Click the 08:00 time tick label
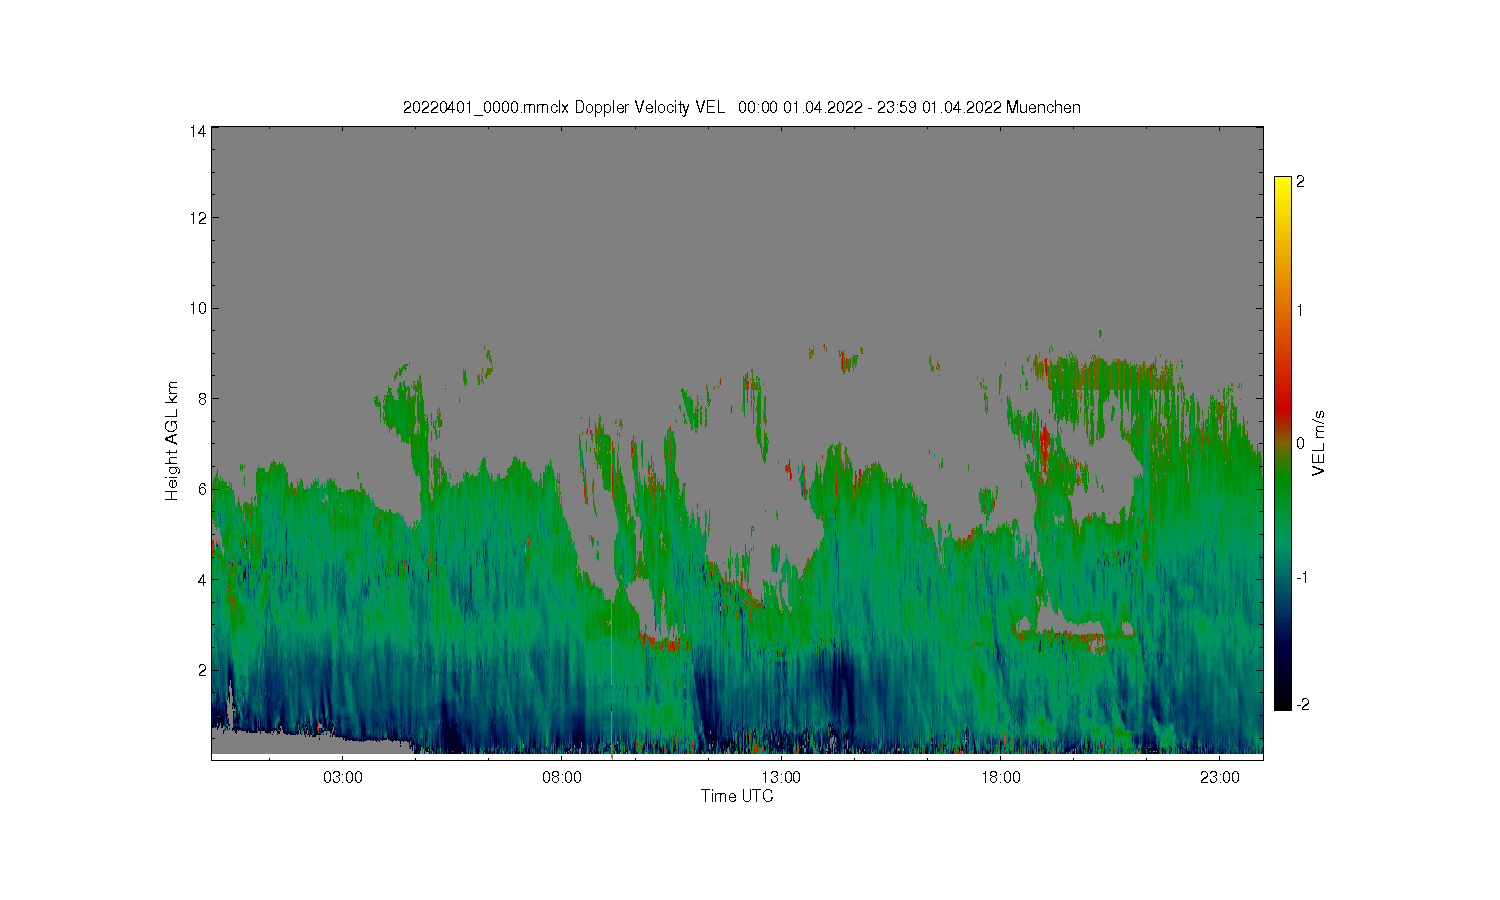1500x900 pixels. tap(562, 778)
